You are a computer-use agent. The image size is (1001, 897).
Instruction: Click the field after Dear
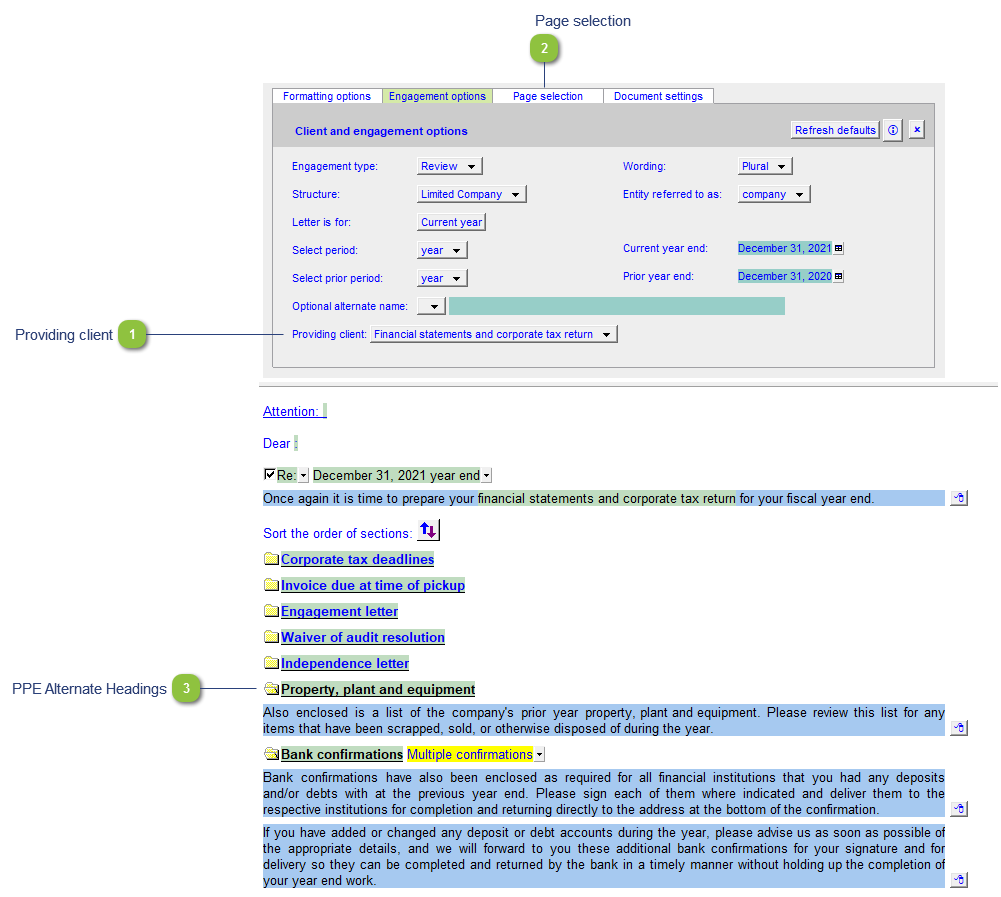296,444
